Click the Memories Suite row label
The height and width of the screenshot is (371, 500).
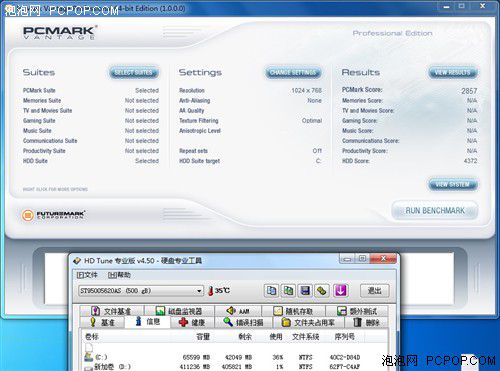click(42, 100)
